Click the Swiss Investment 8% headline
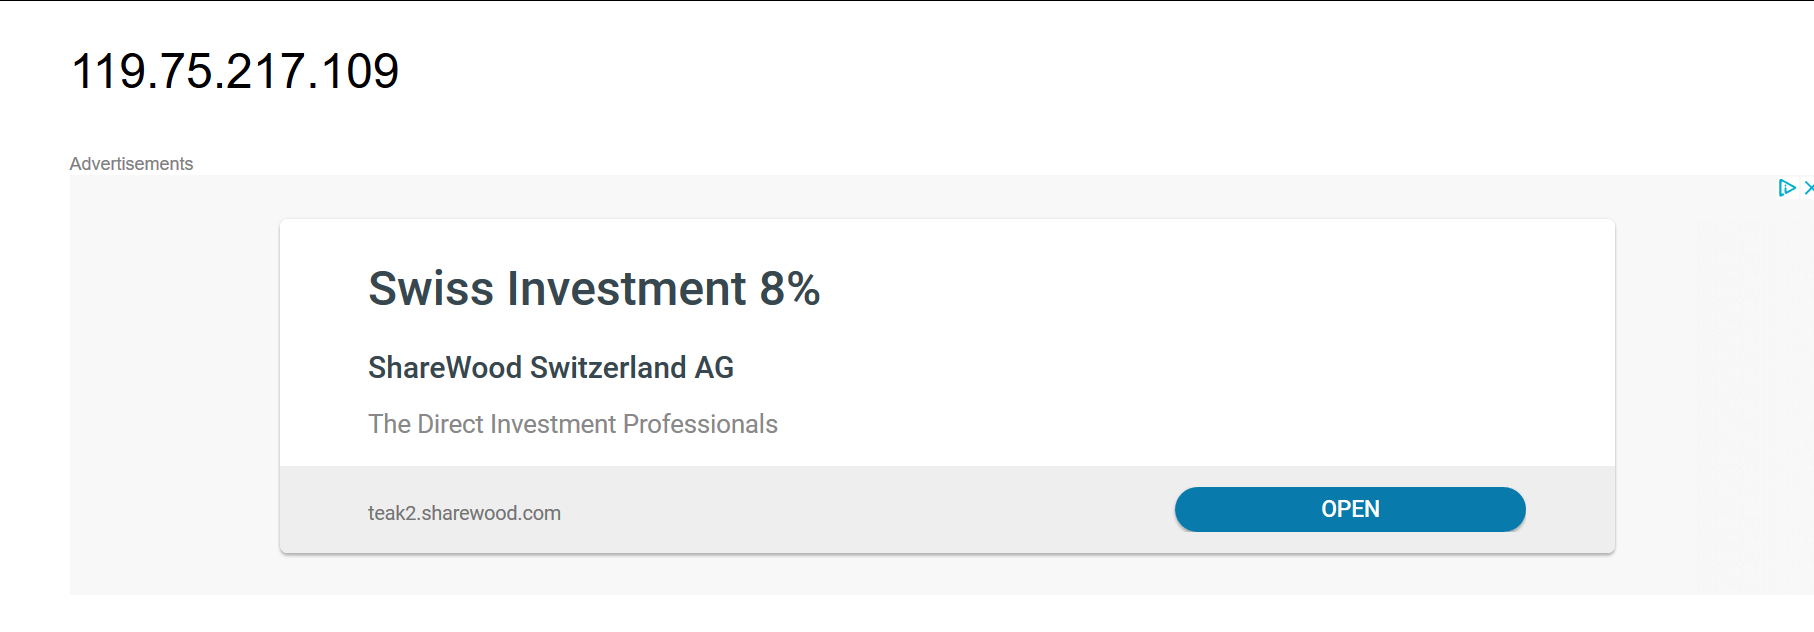This screenshot has width=1814, height=632. point(594,289)
